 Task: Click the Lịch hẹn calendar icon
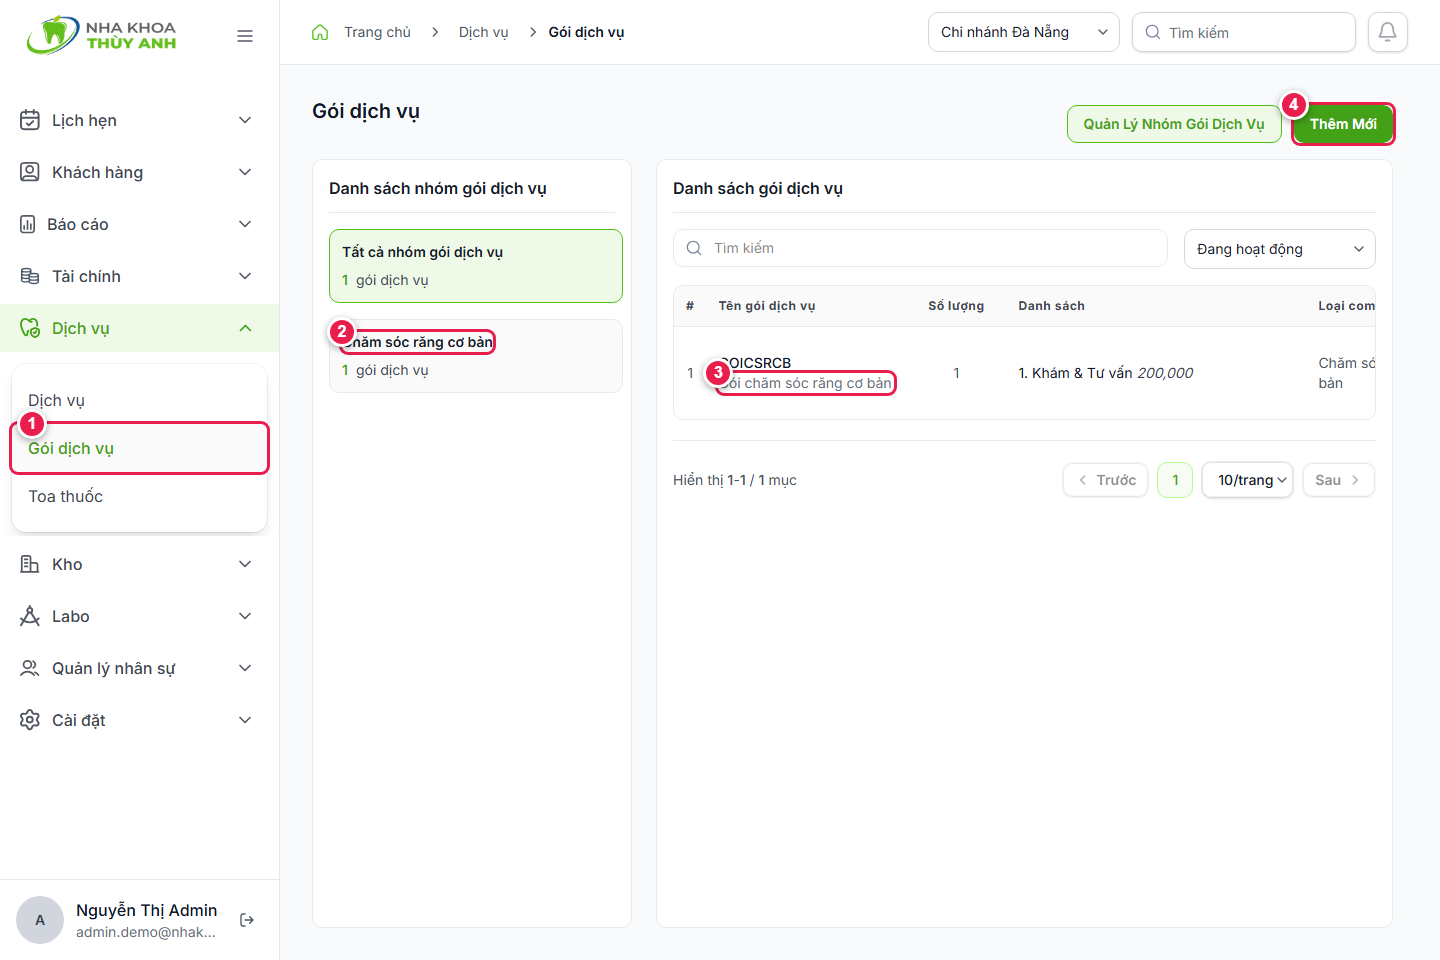point(30,120)
